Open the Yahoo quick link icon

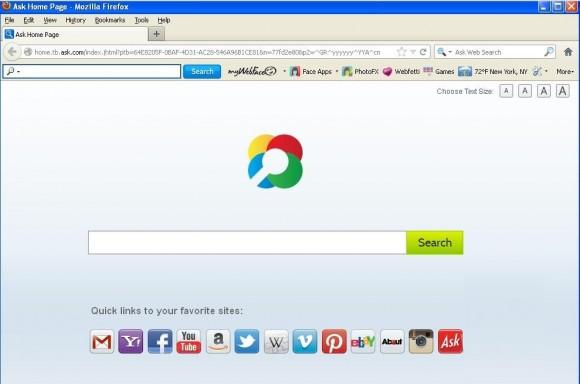[131, 341]
